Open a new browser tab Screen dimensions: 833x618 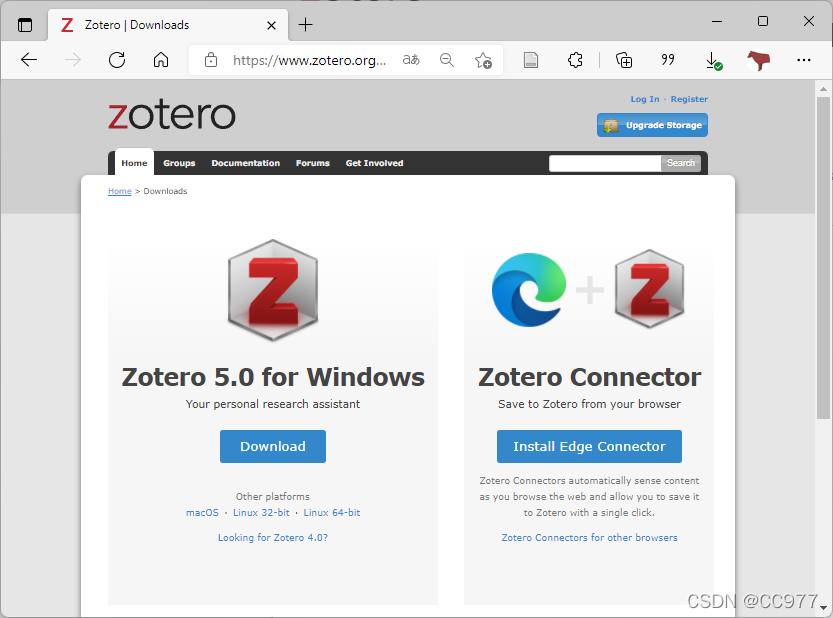point(305,24)
